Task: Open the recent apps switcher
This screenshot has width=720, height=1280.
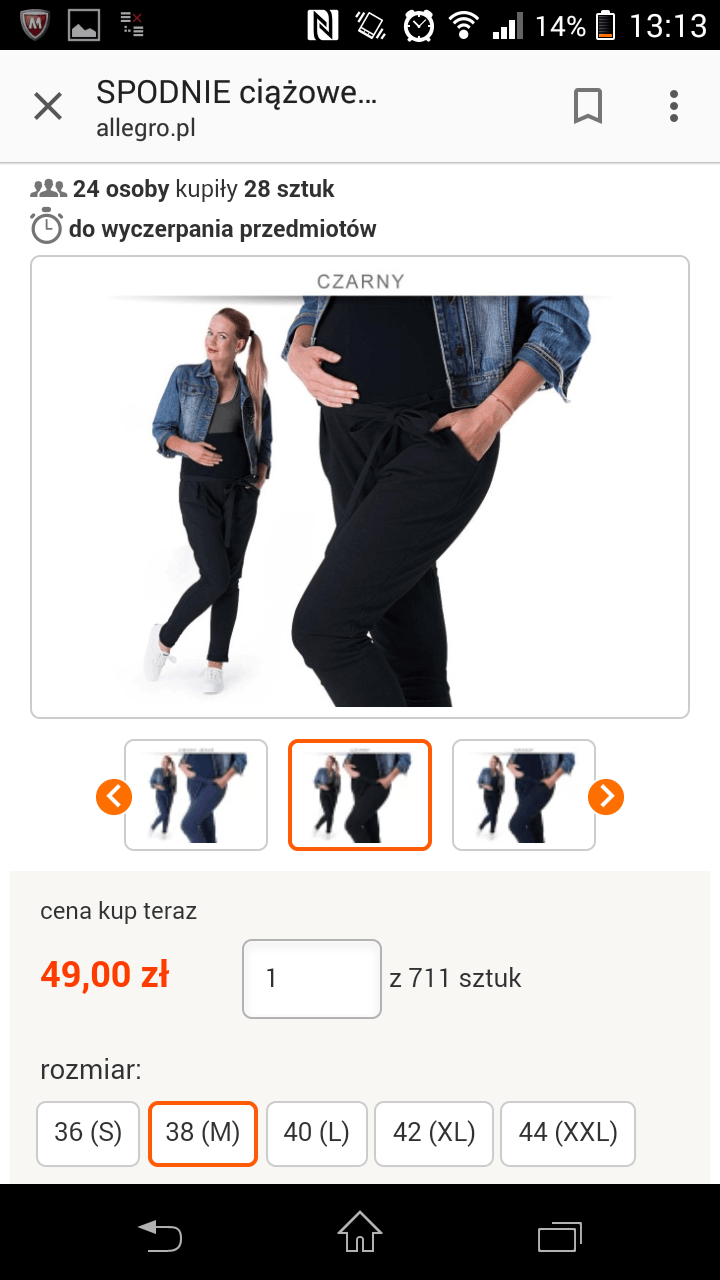Action: tap(560, 1234)
